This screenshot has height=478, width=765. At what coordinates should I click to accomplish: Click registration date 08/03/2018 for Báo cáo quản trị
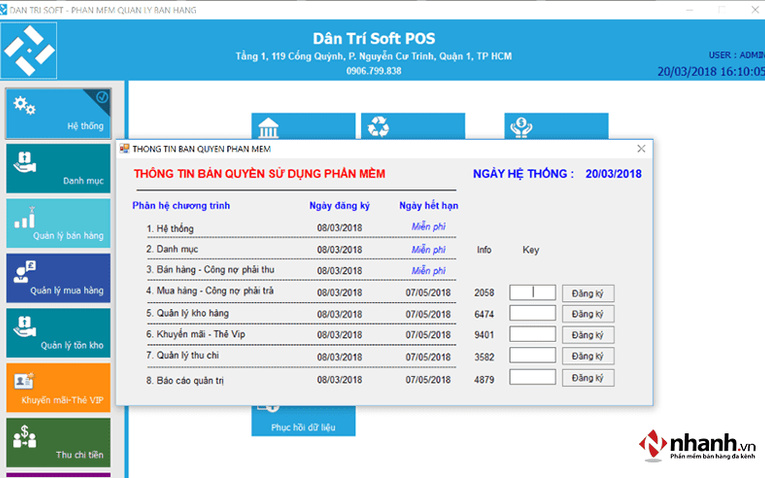coord(340,379)
